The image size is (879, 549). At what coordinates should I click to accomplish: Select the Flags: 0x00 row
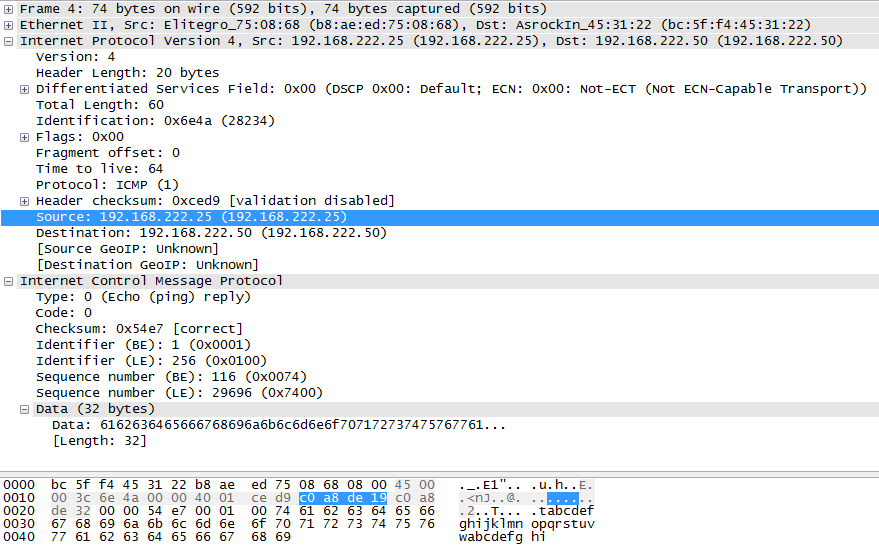pos(80,137)
